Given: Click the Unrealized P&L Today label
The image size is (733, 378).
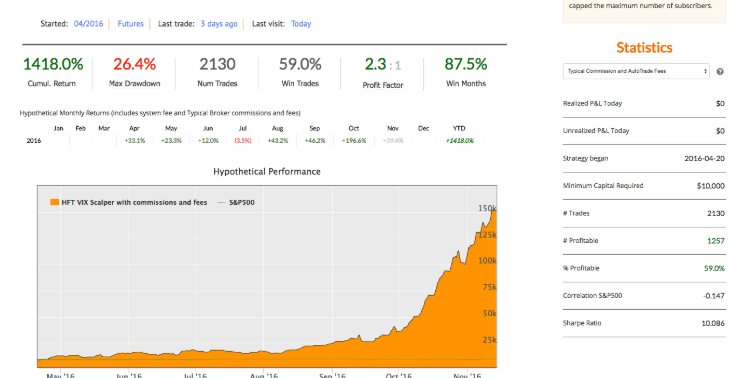Looking at the screenshot, I should pos(596,131).
